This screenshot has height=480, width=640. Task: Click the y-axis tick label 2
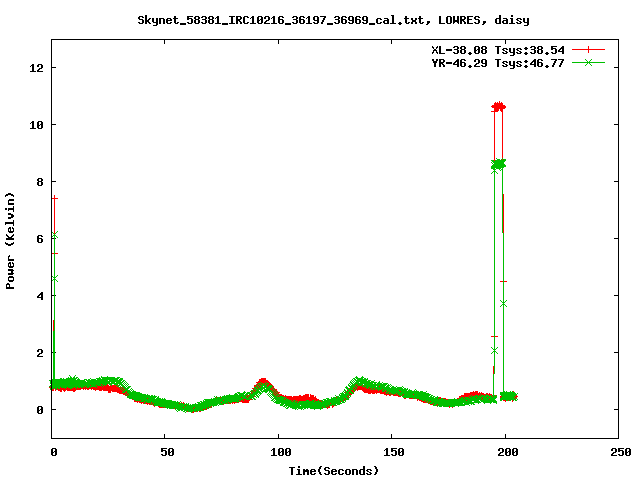click(x=40, y=353)
